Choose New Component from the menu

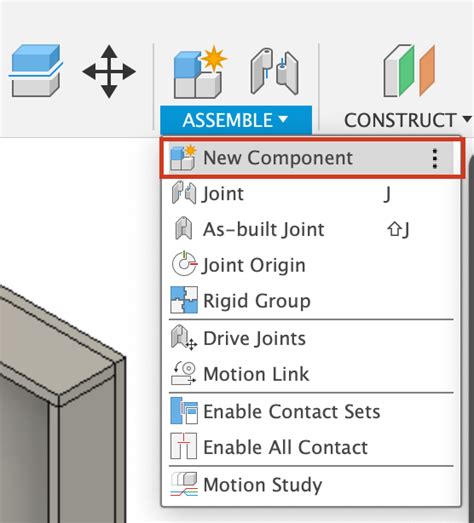312,158
